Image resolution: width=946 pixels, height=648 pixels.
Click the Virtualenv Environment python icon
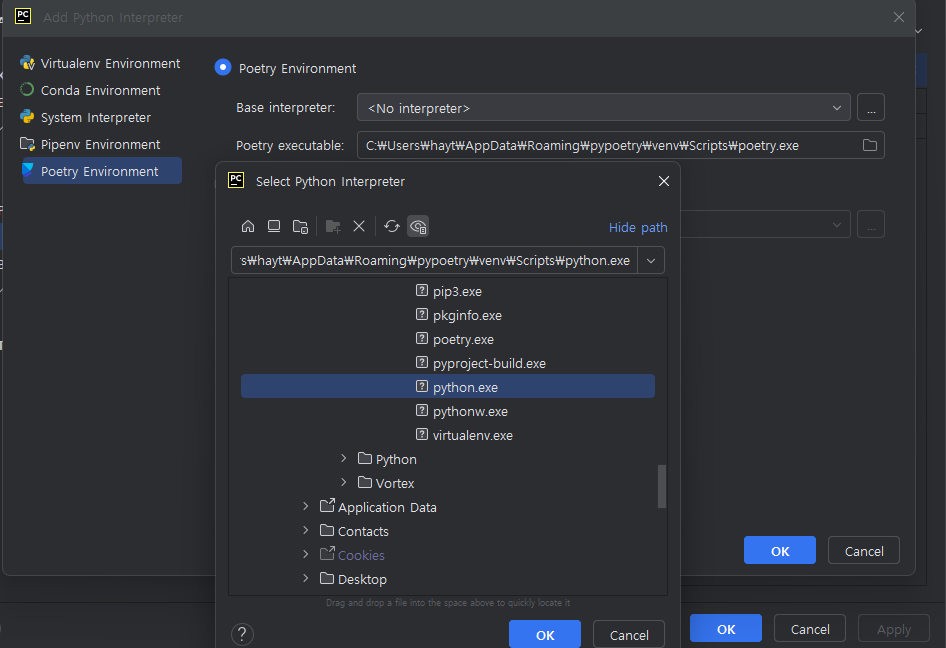tap(27, 63)
